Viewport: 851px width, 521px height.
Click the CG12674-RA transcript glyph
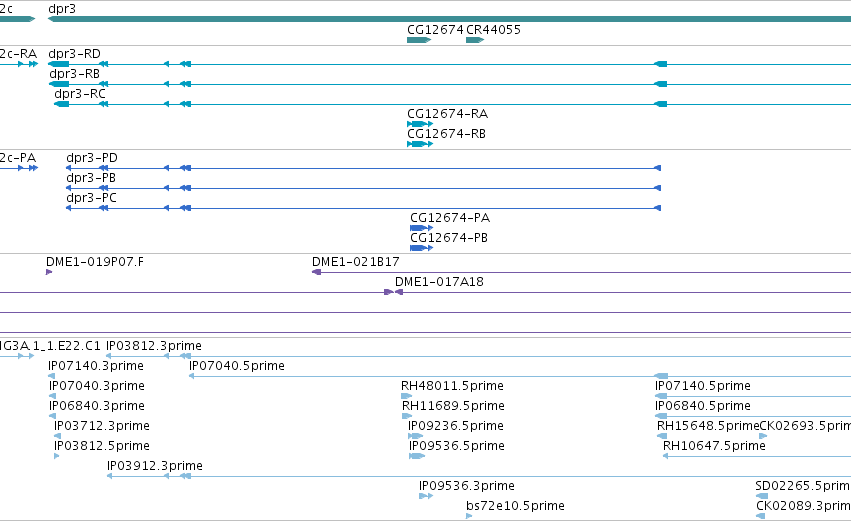coord(420,124)
